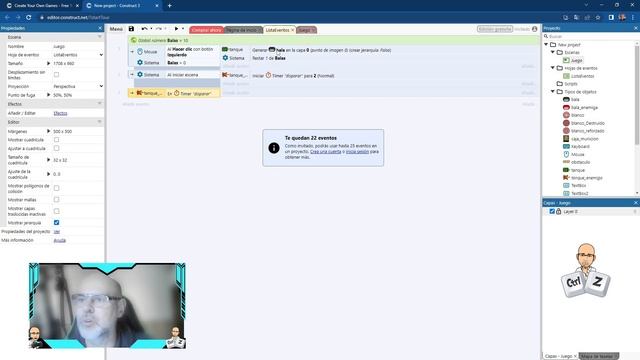This screenshot has height=360, width=640.
Task: Select the Mouse object icon in first event
Action: [x=140, y=52]
